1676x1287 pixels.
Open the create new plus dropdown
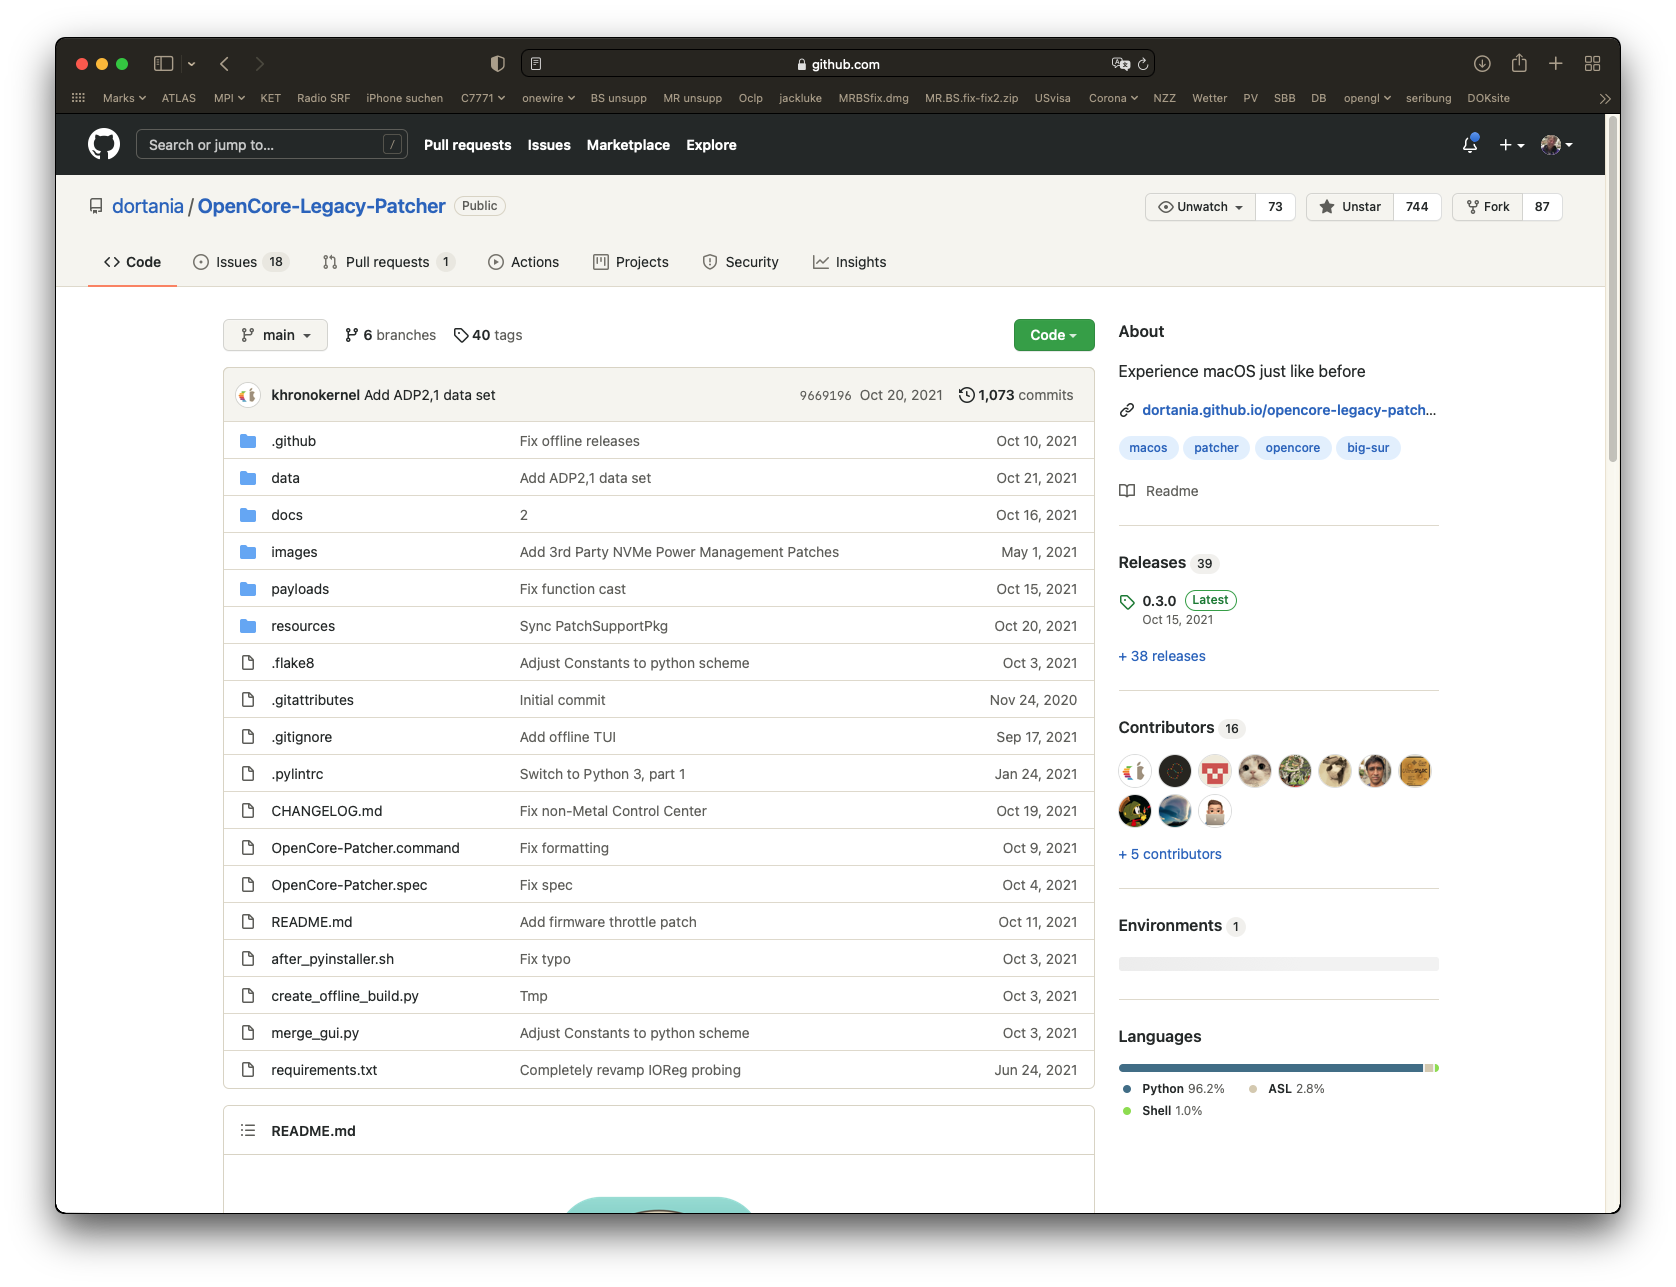point(1512,145)
